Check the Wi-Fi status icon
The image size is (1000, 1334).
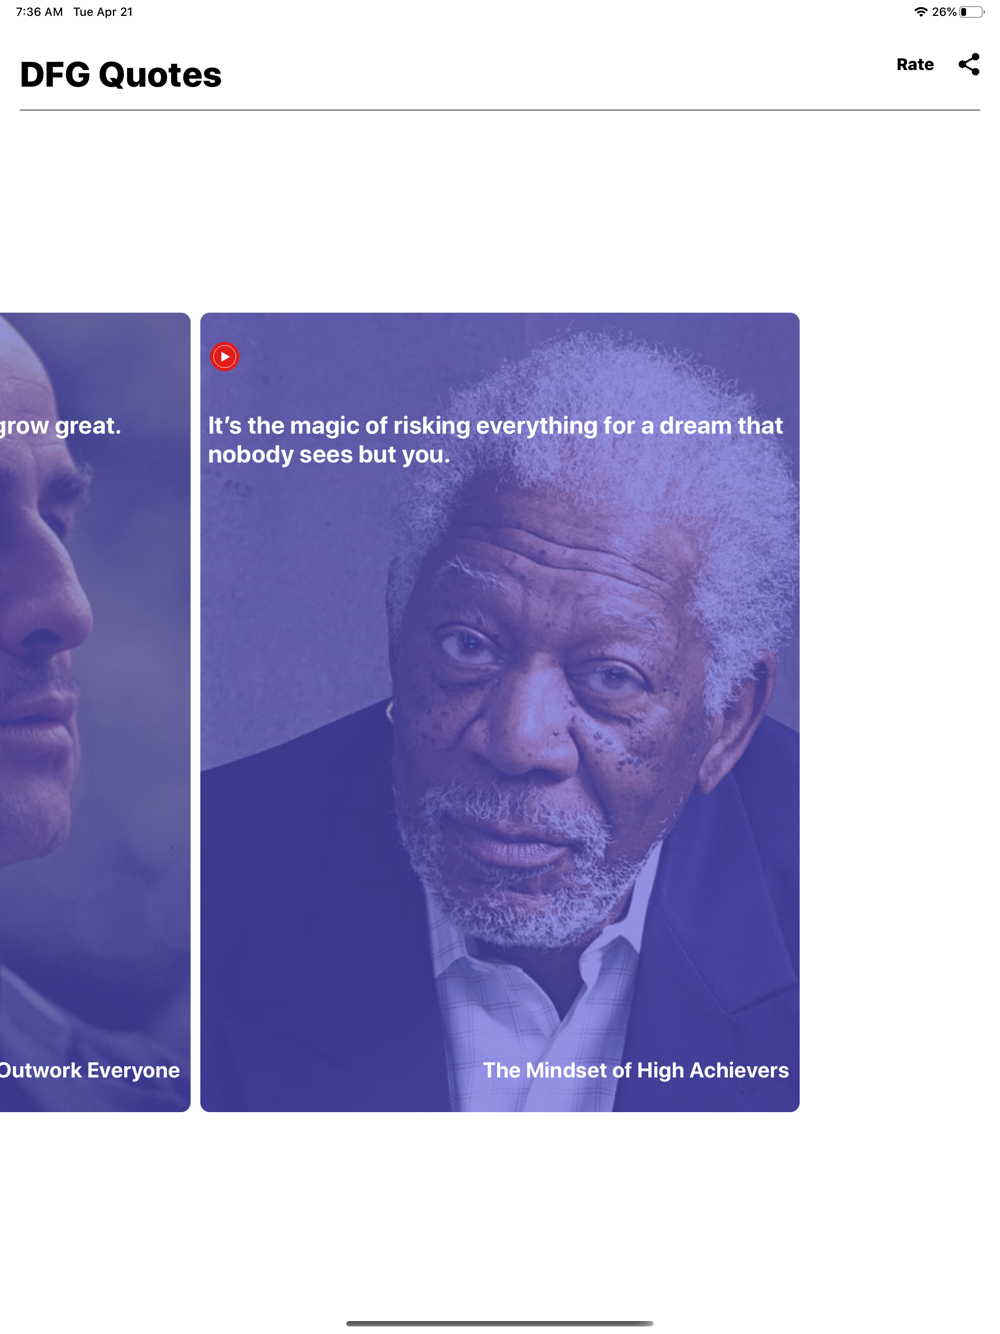[920, 12]
